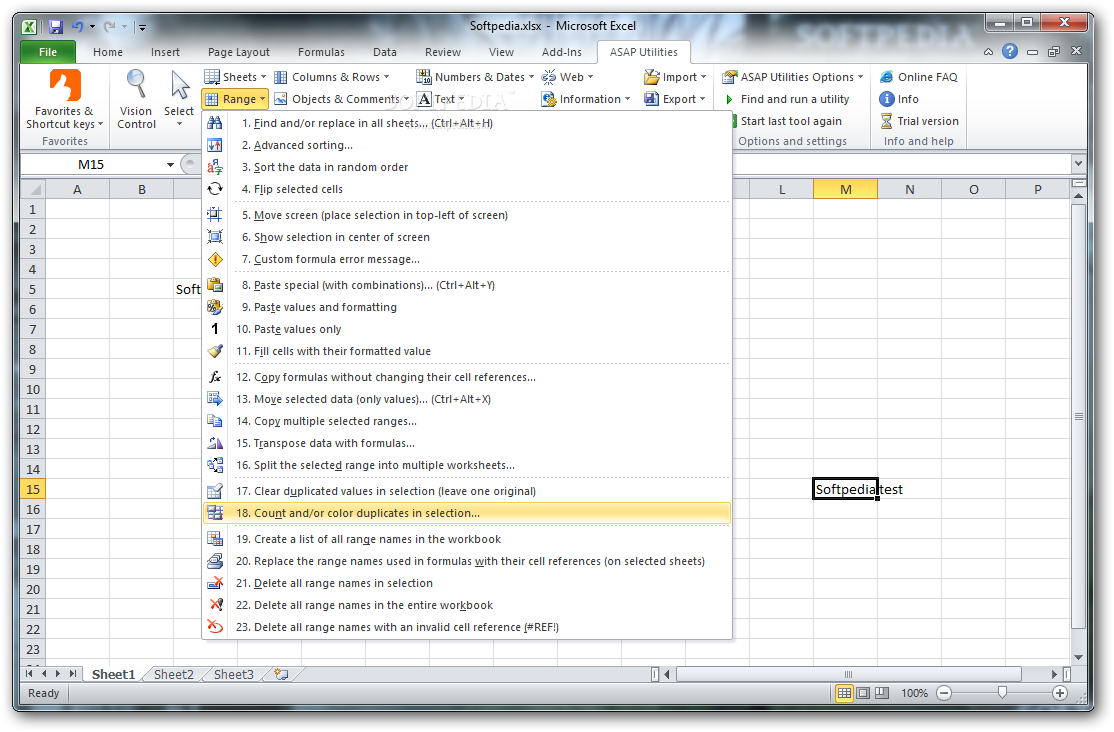Image resolution: width=1114 pixels, height=732 pixels.
Task: Switch to Sheet3 worksheet tab
Action: pyautogui.click(x=233, y=674)
